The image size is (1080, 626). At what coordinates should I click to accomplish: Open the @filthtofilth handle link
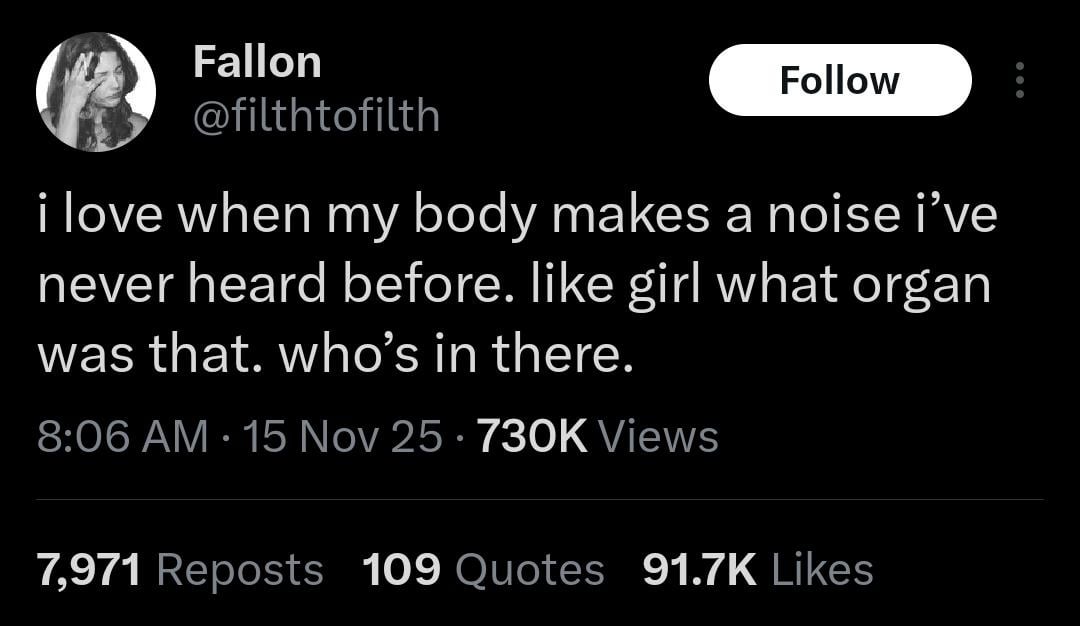coord(315,117)
